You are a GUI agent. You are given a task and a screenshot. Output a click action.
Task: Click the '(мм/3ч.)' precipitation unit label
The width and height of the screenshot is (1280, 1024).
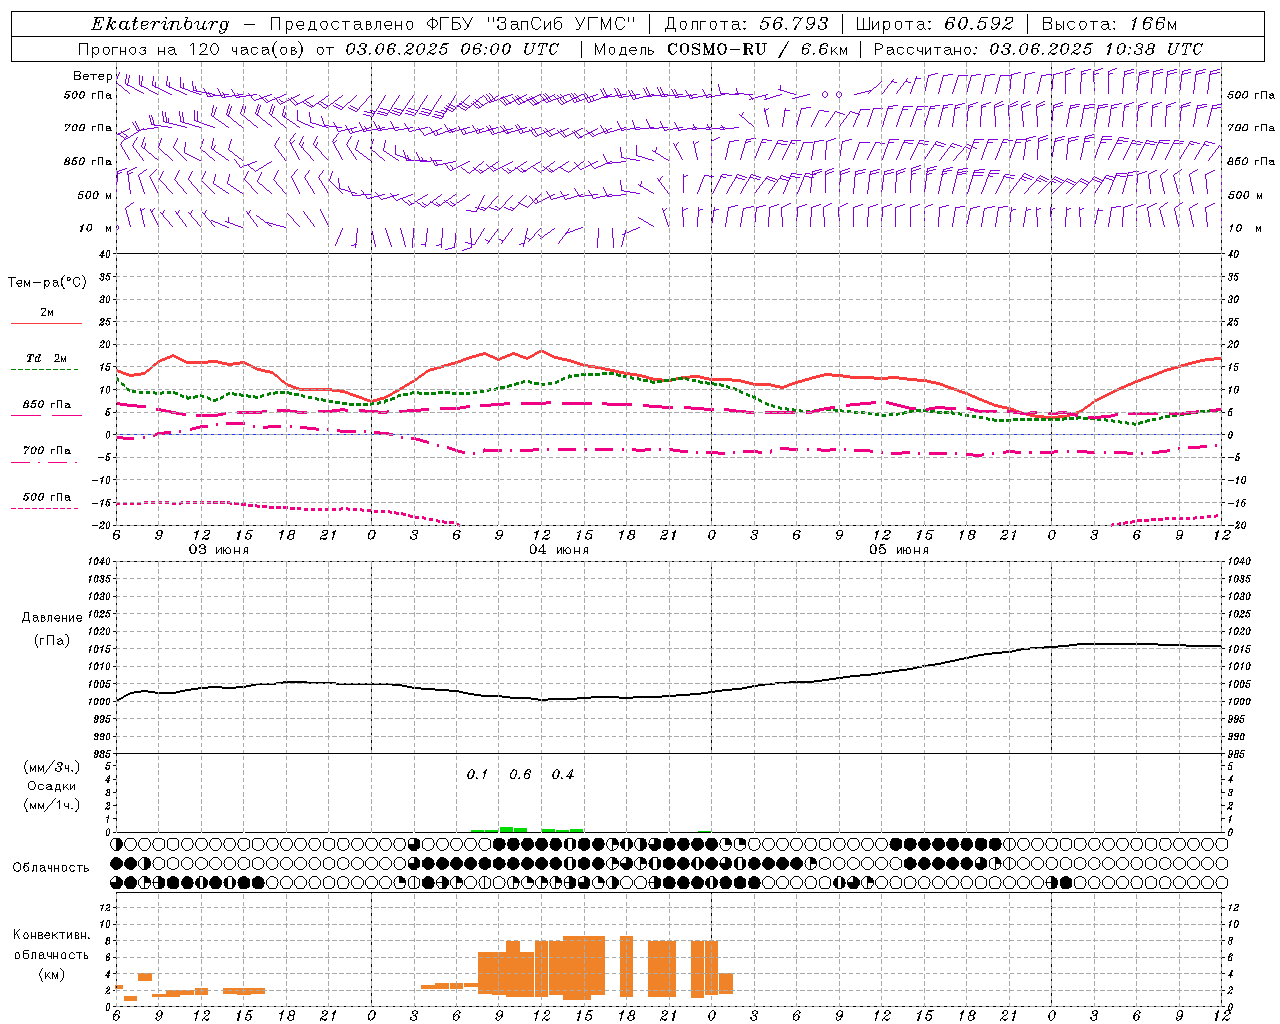(x=52, y=767)
